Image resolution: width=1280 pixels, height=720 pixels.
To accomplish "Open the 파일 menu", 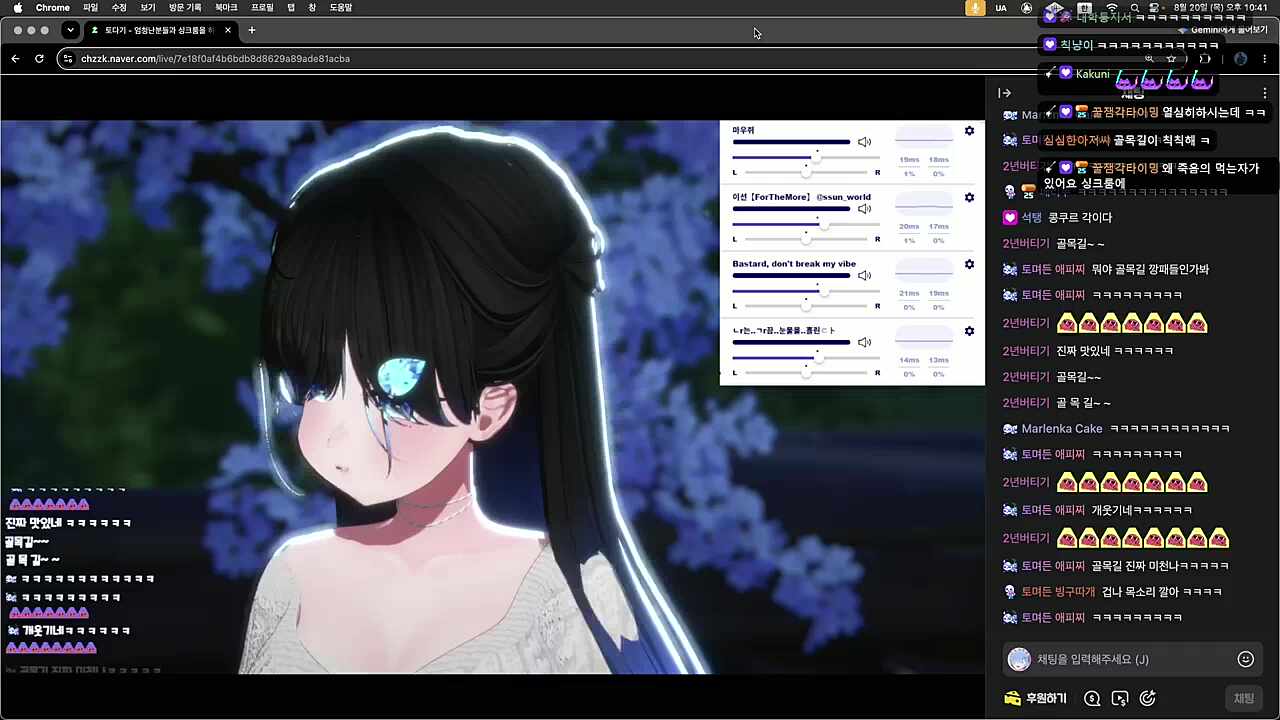I will [x=91, y=8].
